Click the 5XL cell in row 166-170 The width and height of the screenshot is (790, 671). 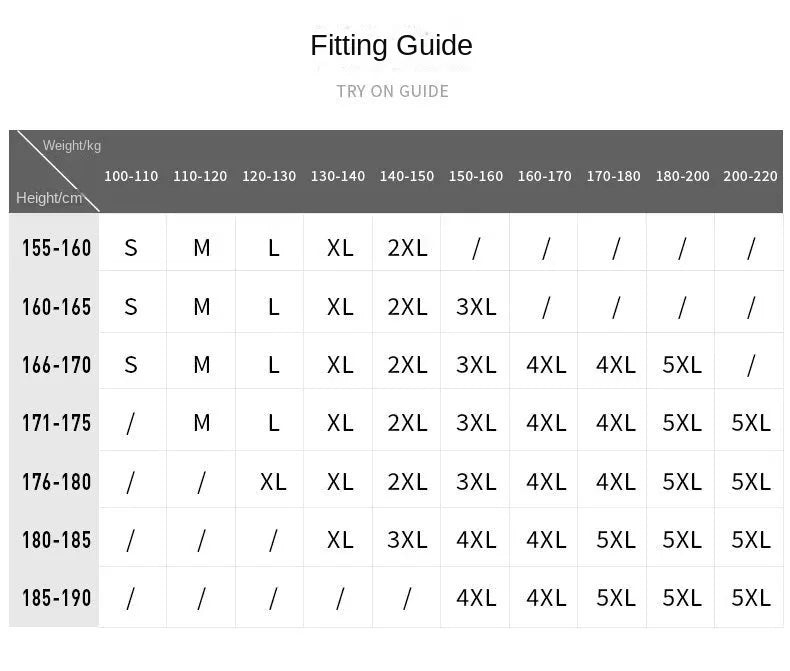click(682, 365)
